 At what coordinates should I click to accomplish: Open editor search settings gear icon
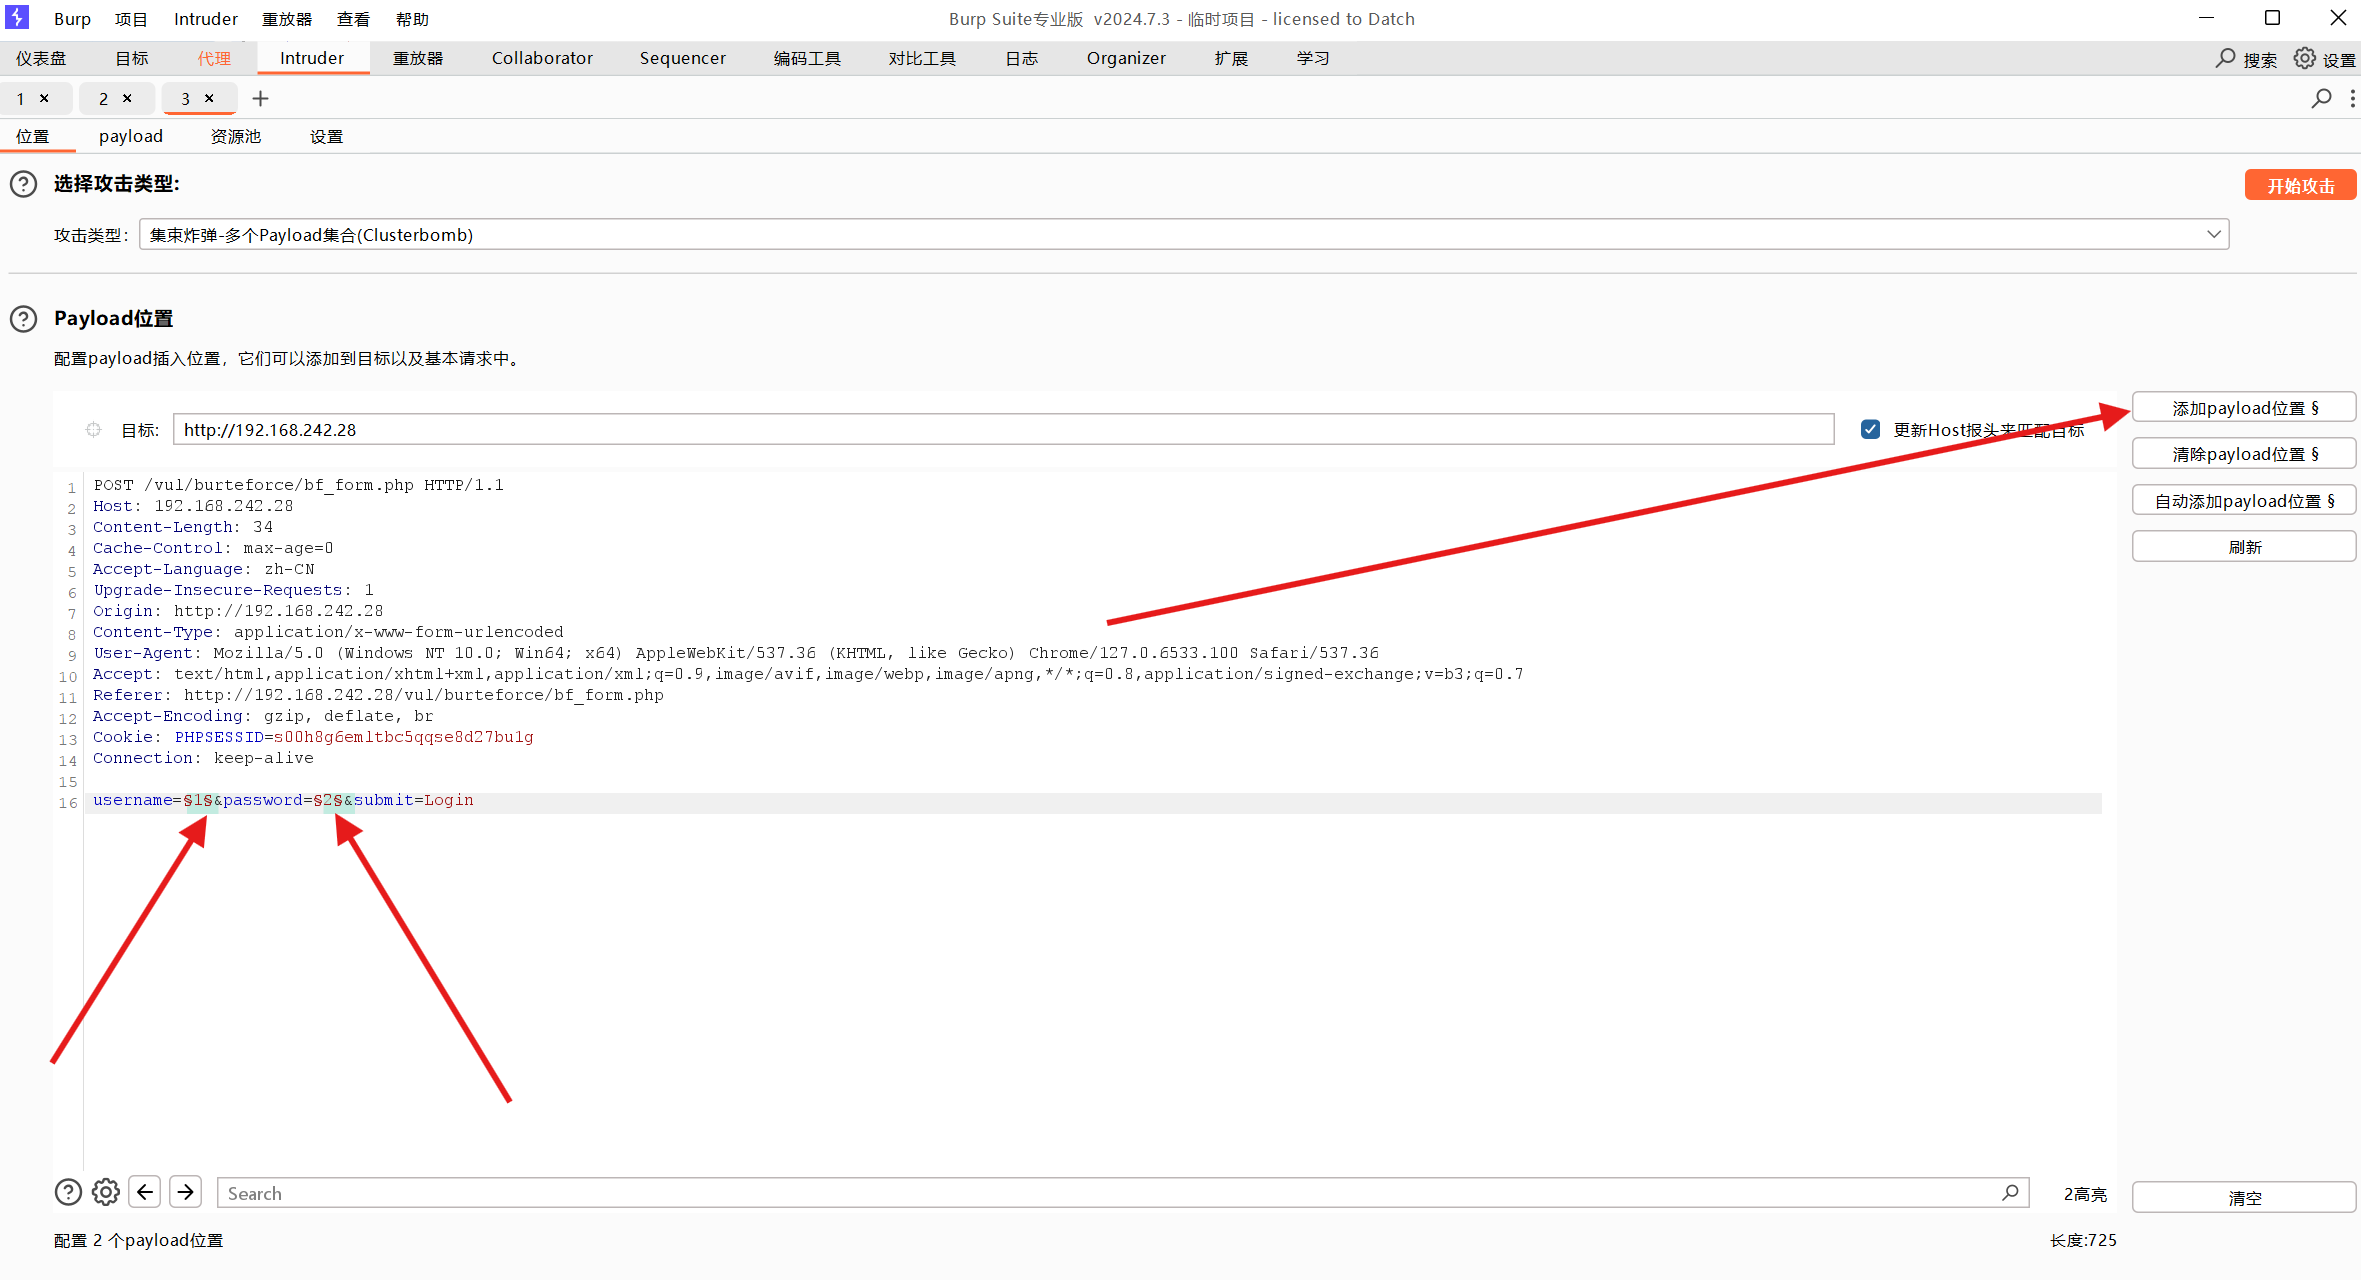coord(106,1192)
